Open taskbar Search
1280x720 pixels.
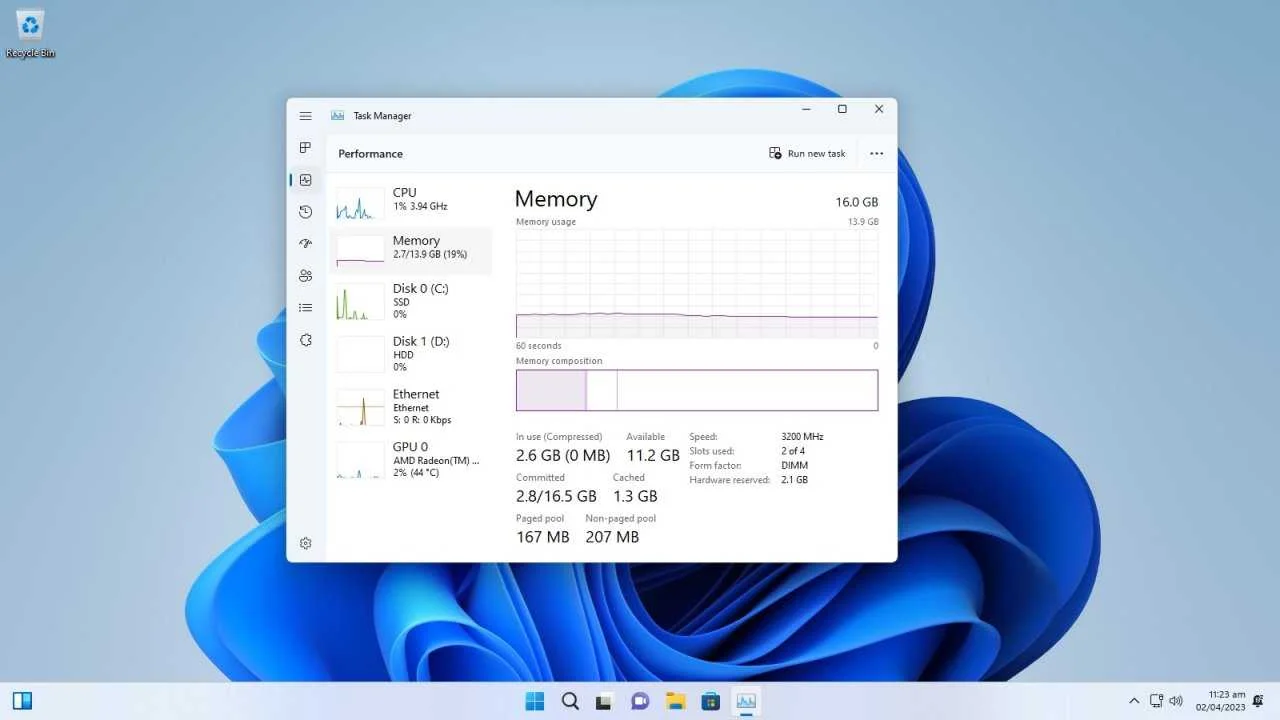click(570, 701)
